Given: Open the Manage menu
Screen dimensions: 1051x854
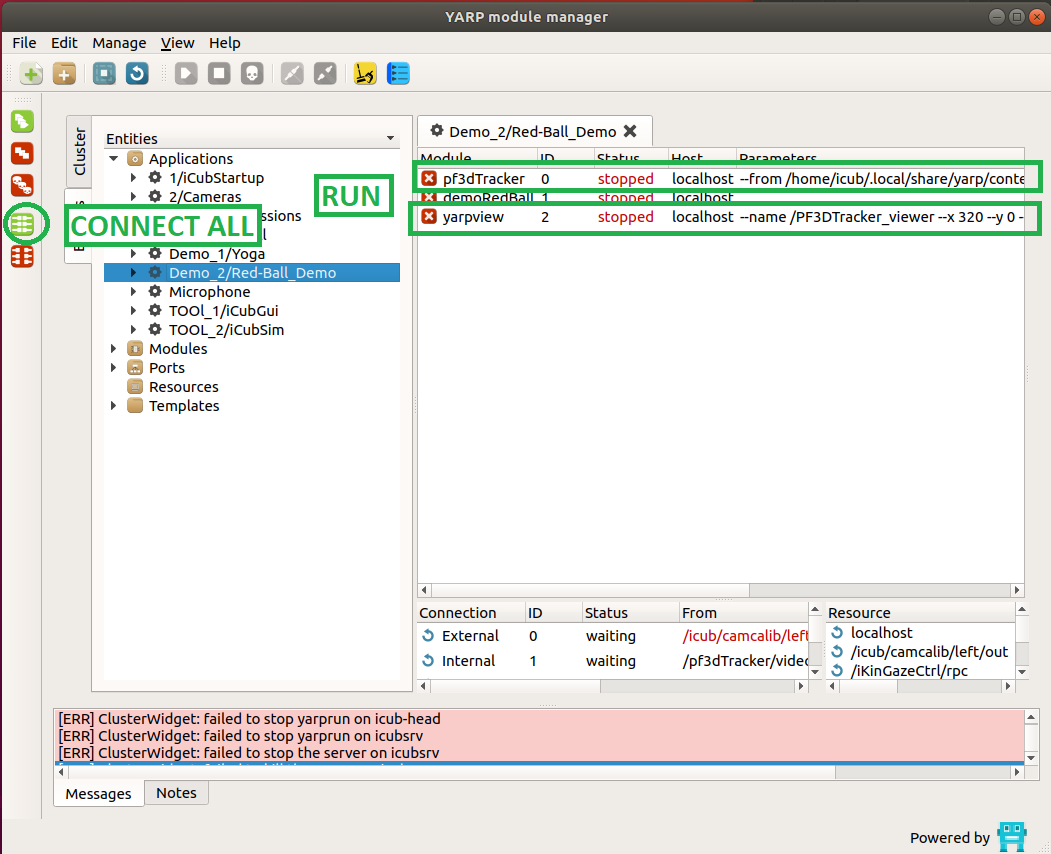Looking at the screenshot, I should coord(119,43).
